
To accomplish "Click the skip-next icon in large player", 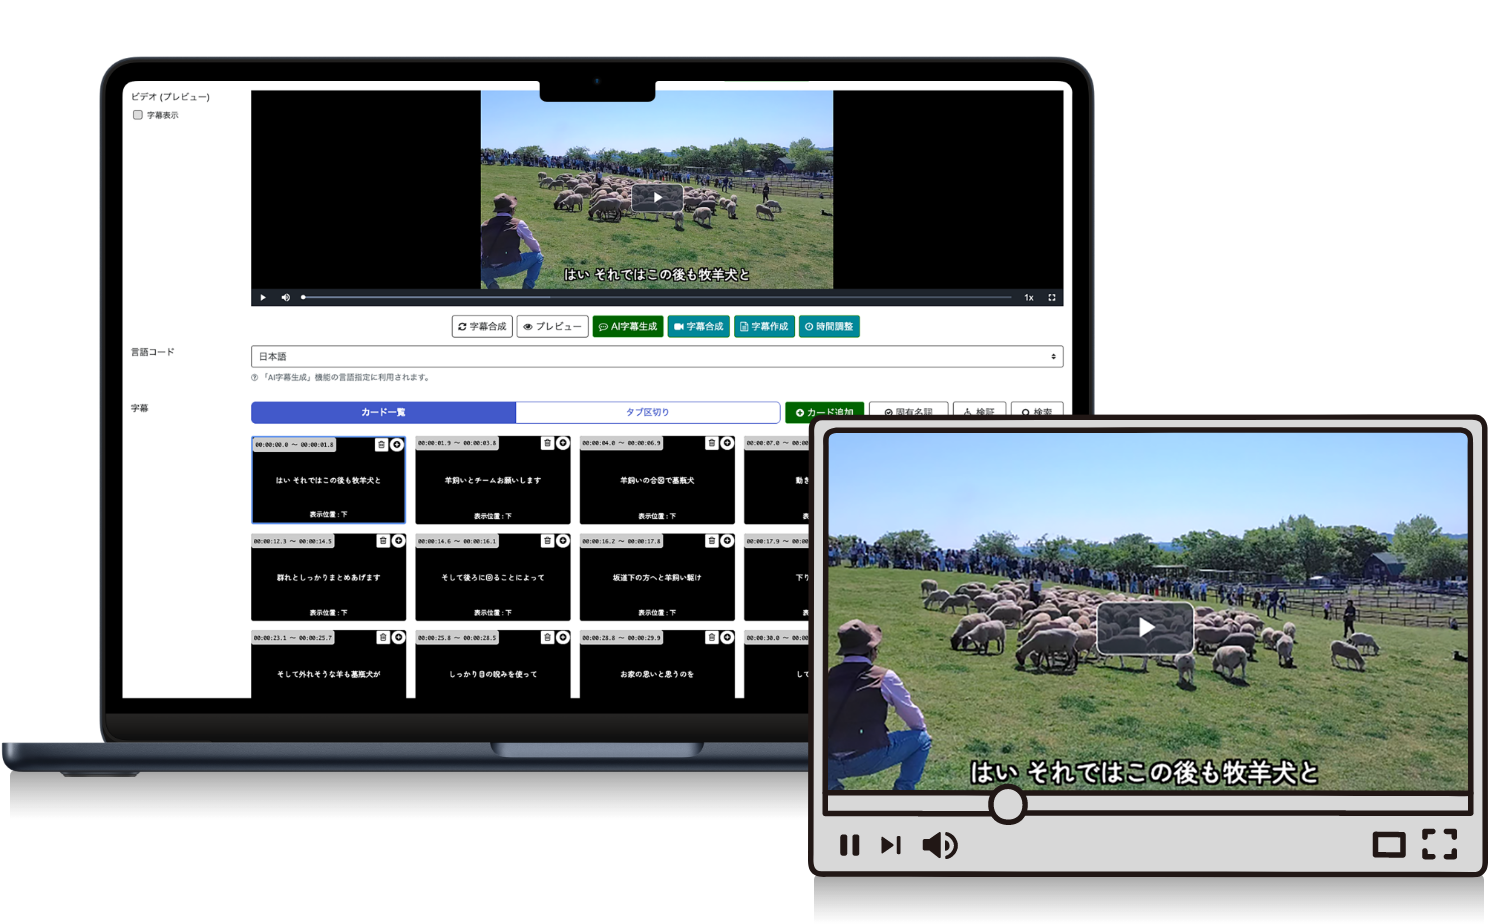I will click(x=890, y=846).
